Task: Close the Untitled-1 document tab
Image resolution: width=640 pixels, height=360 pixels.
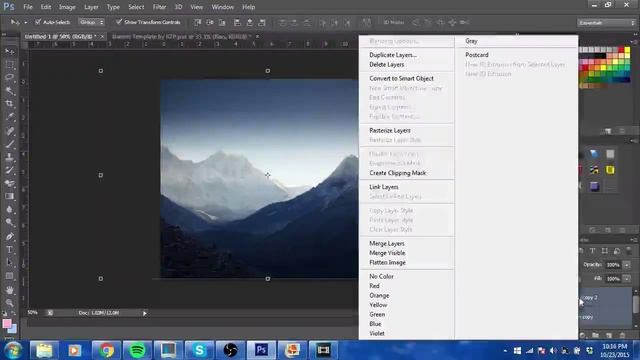Action: point(102,36)
